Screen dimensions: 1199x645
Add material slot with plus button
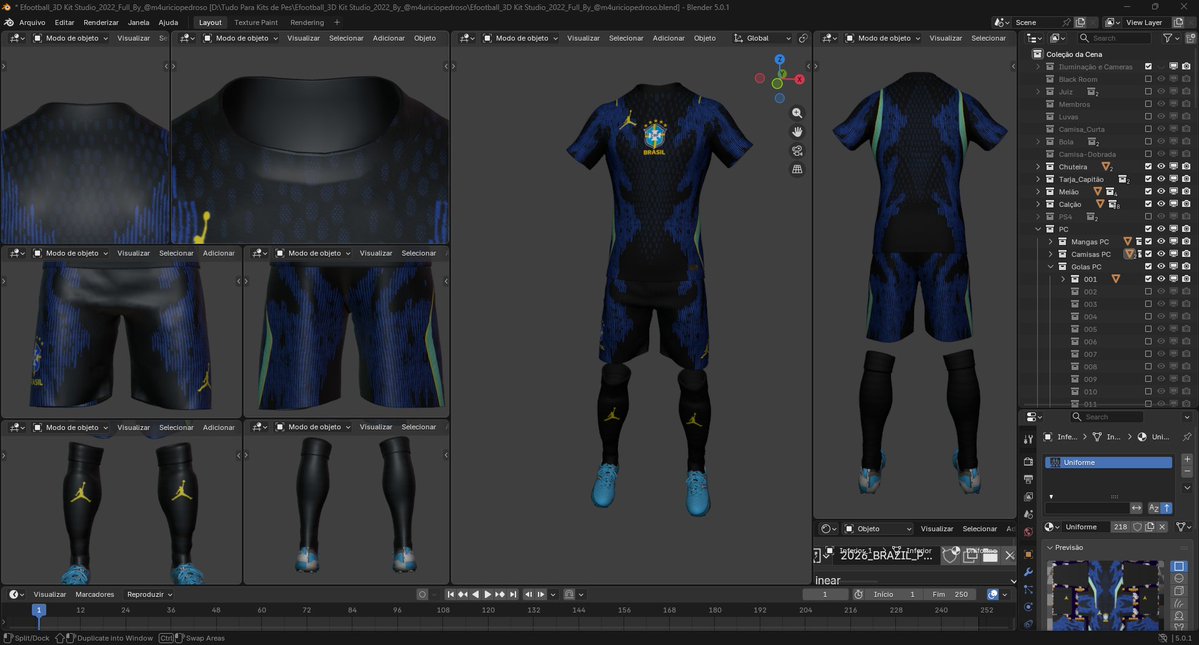(1187, 459)
